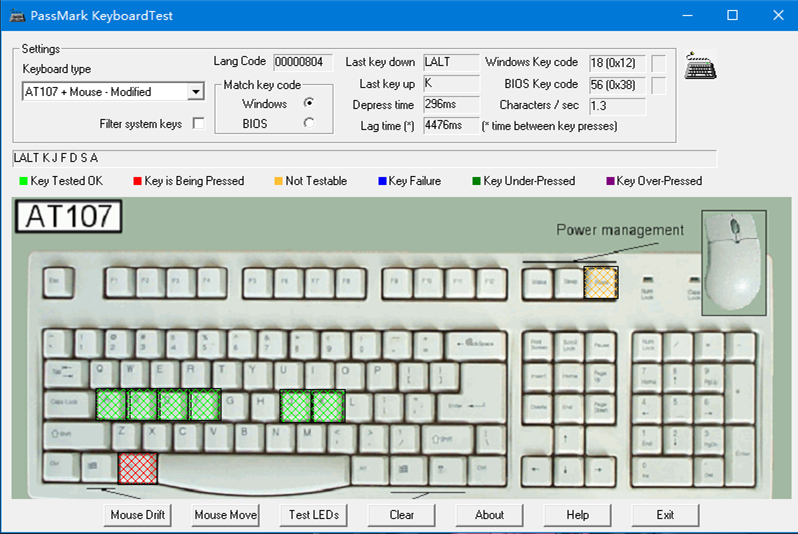Click the Mouse Move button

coord(225,515)
